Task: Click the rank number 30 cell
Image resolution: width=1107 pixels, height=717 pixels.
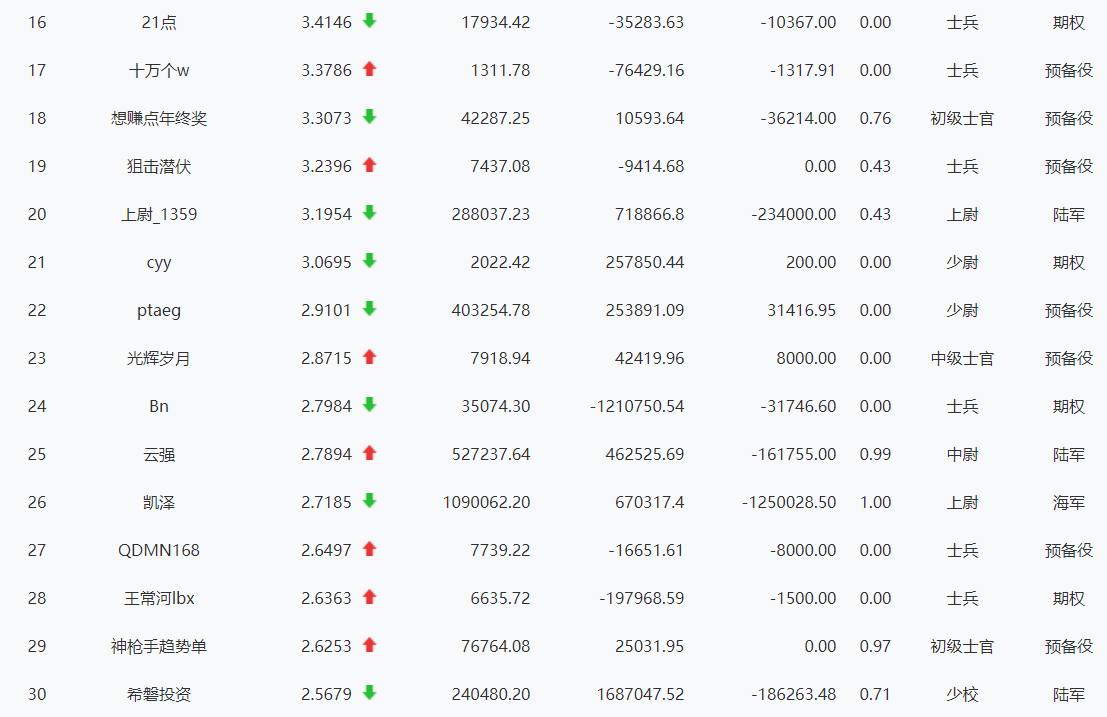Action: click(x=37, y=694)
